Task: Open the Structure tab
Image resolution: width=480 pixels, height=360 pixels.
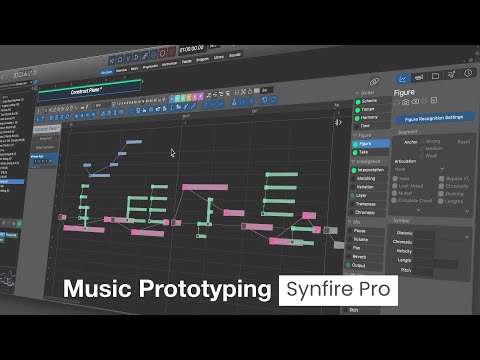Action: coord(107,72)
